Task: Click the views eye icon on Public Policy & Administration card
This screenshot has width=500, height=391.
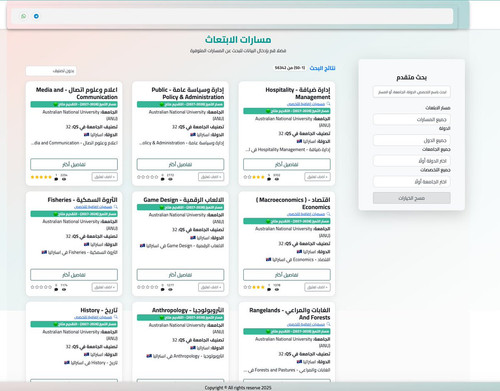Action: click(170, 179)
